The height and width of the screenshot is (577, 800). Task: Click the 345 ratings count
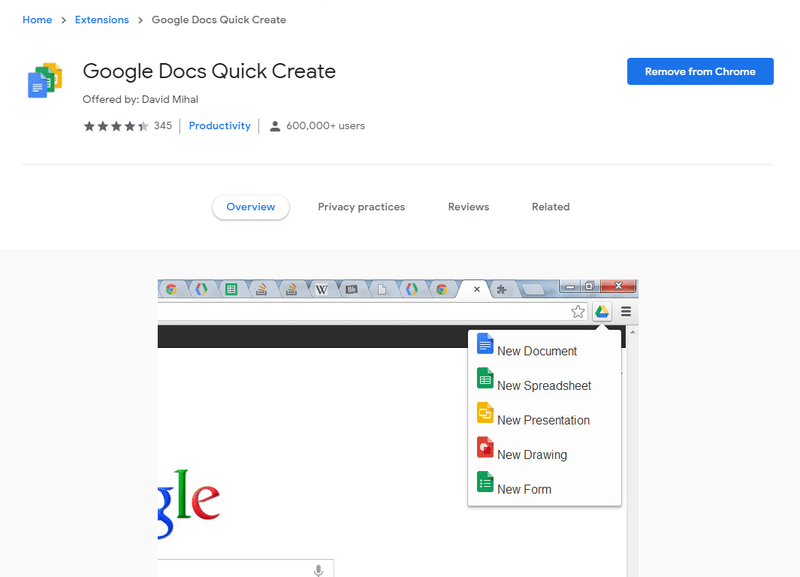pos(163,126)
